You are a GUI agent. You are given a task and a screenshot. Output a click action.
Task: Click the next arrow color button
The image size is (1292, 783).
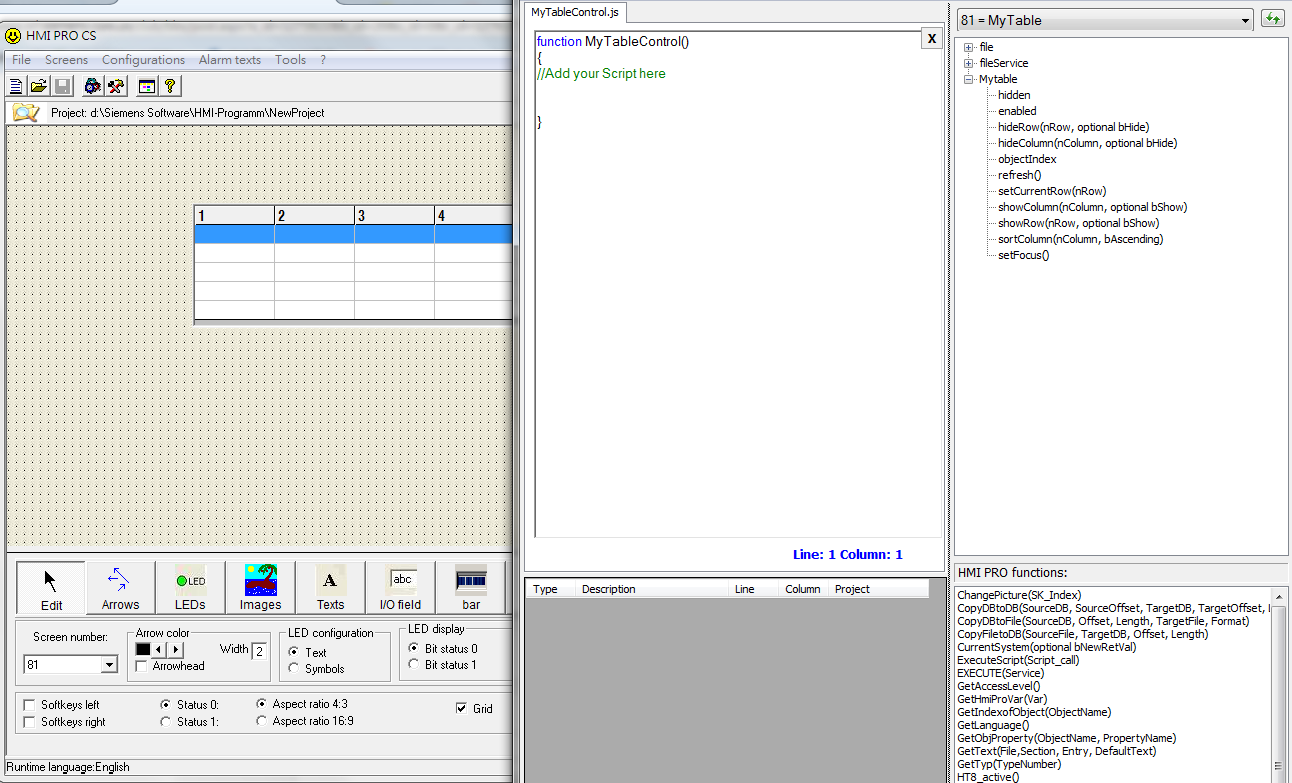point(176,649)
